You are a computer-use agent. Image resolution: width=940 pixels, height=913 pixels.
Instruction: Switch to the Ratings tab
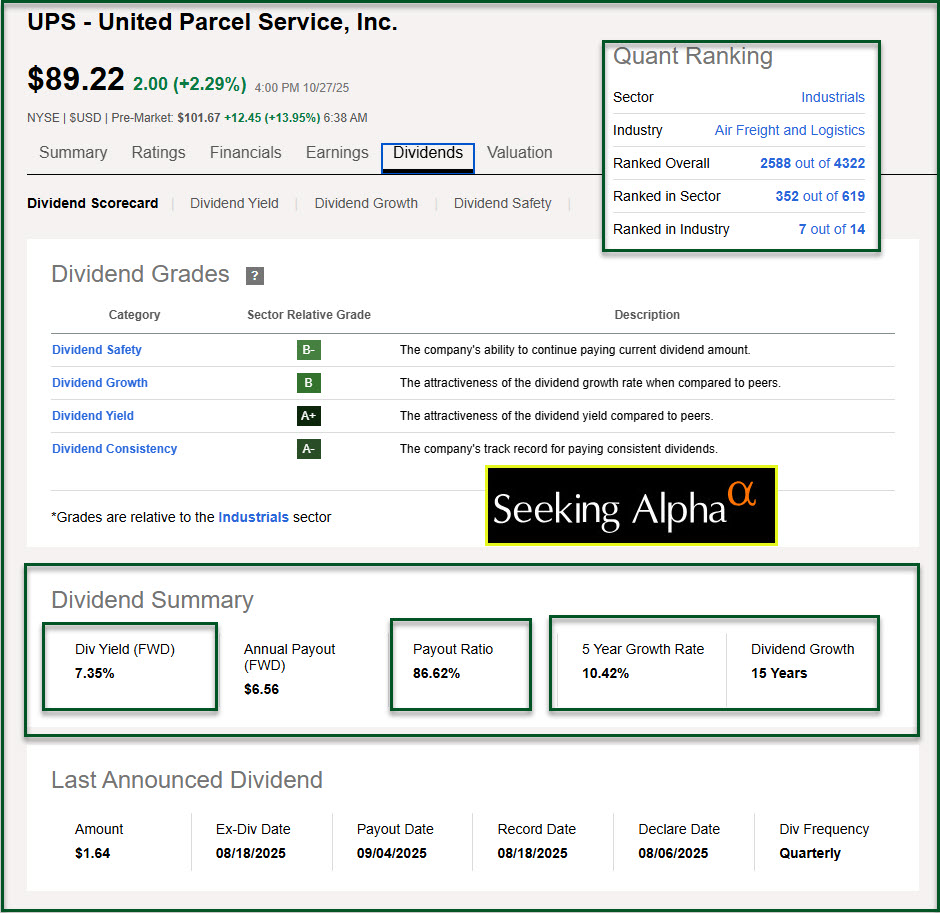[x=158, y=153]
